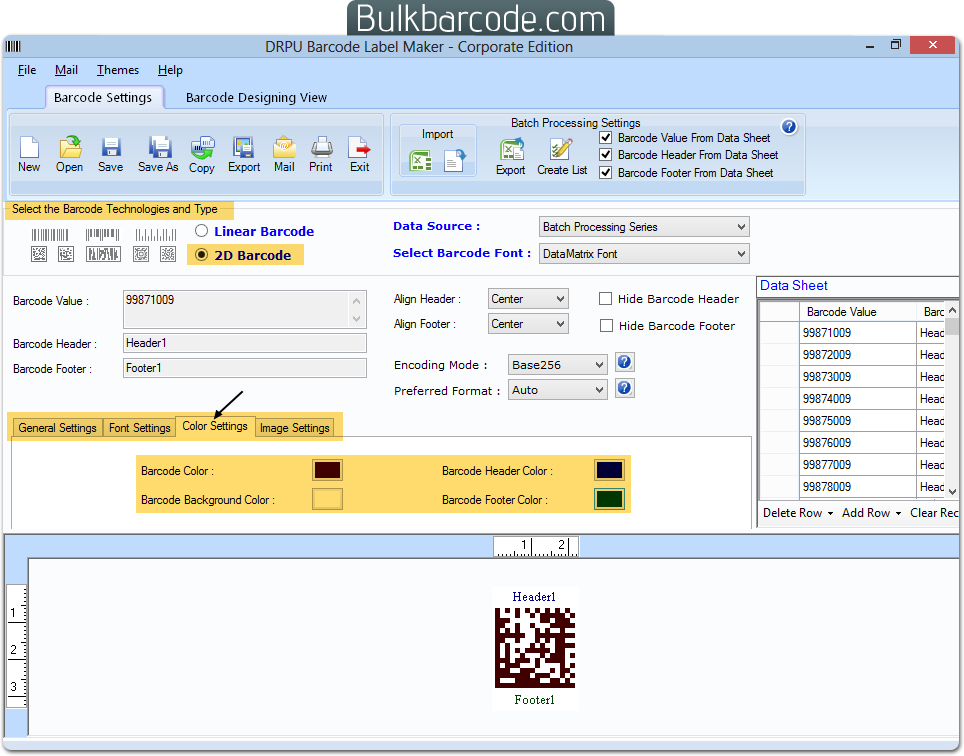Open the Data Source dropdown
The image size is (964, 756).
click(643, 226)
